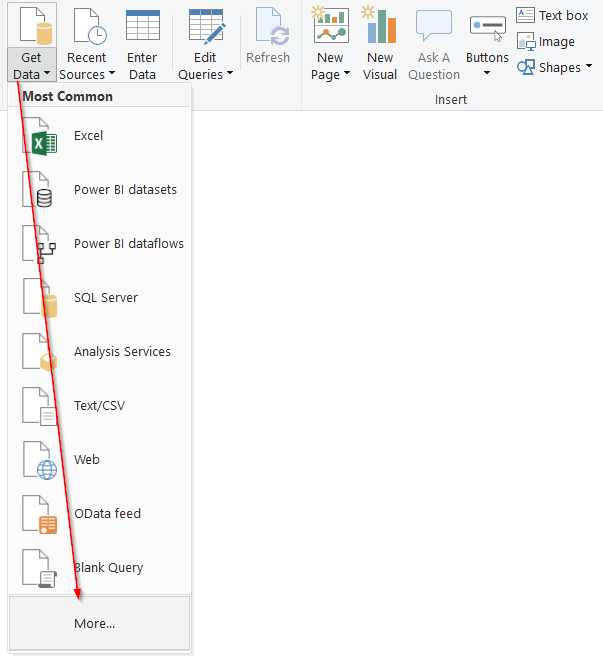This screenshot has width=603, height=662.
Task: Click the Web globe icon
Action: click(40, 460)
